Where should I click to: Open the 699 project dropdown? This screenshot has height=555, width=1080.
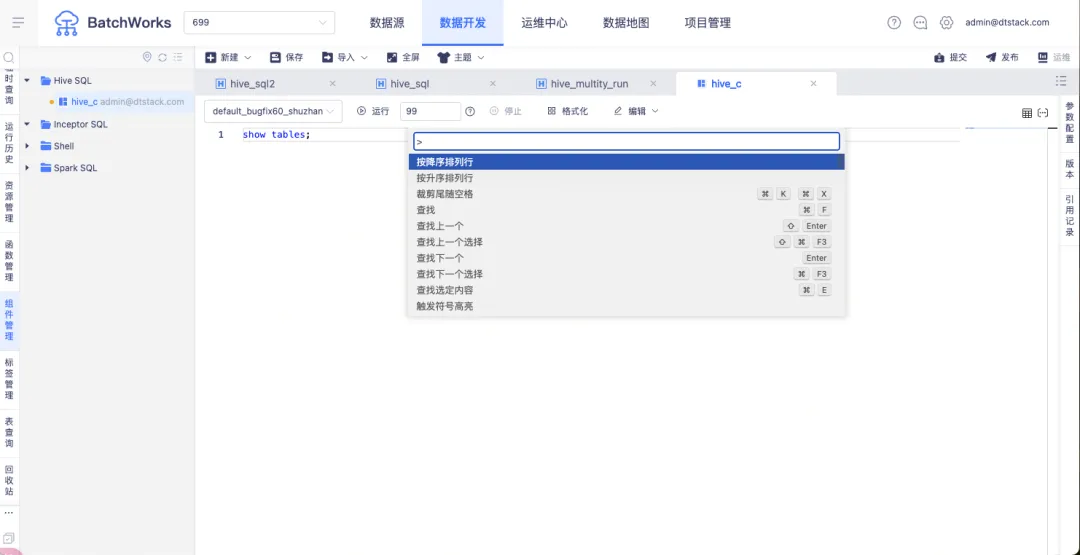coord(259,23)
